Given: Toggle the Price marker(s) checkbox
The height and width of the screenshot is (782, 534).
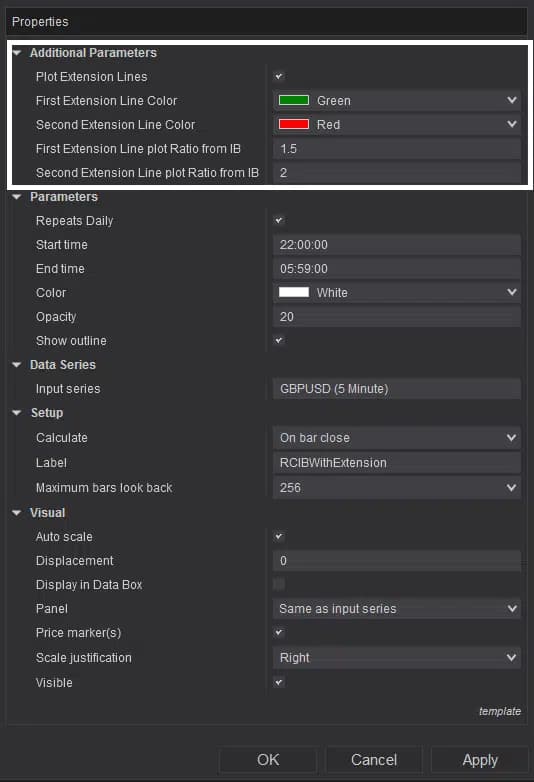Looking at the screenshot, I should pos(279,632).
